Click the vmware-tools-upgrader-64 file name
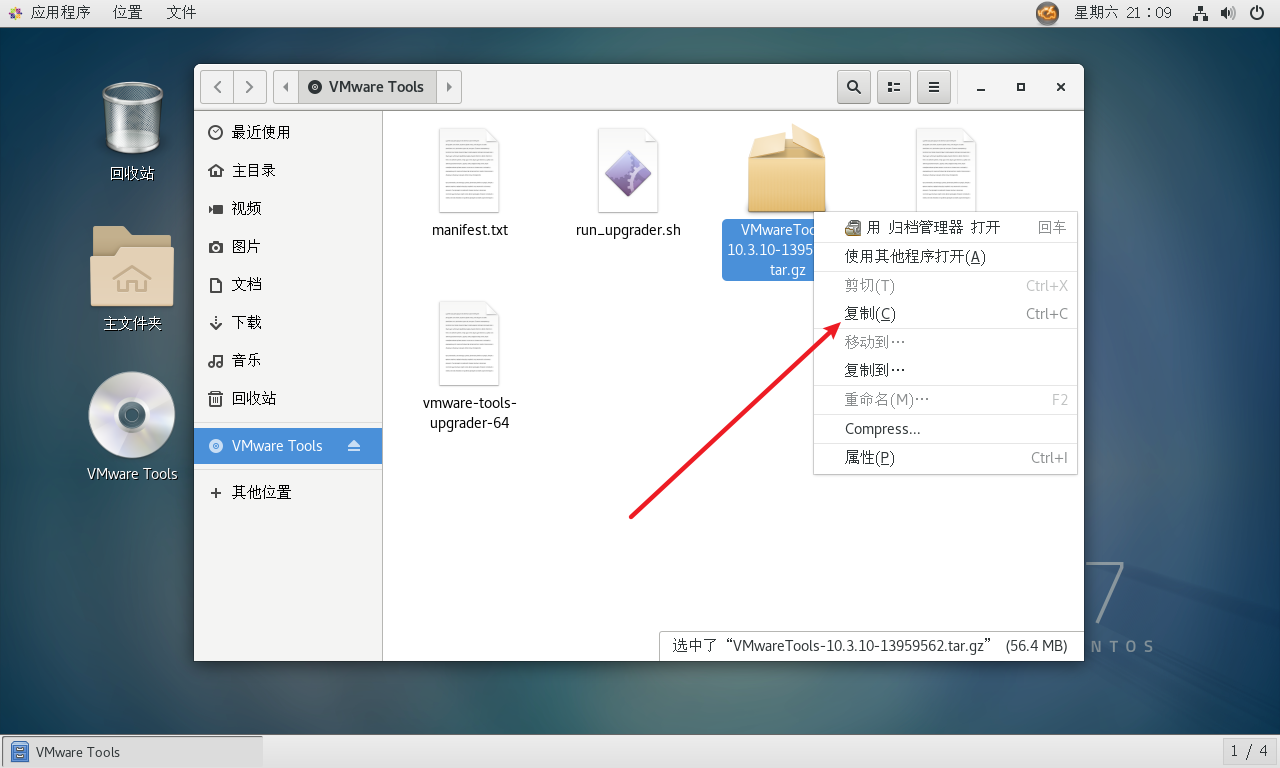 470,413
